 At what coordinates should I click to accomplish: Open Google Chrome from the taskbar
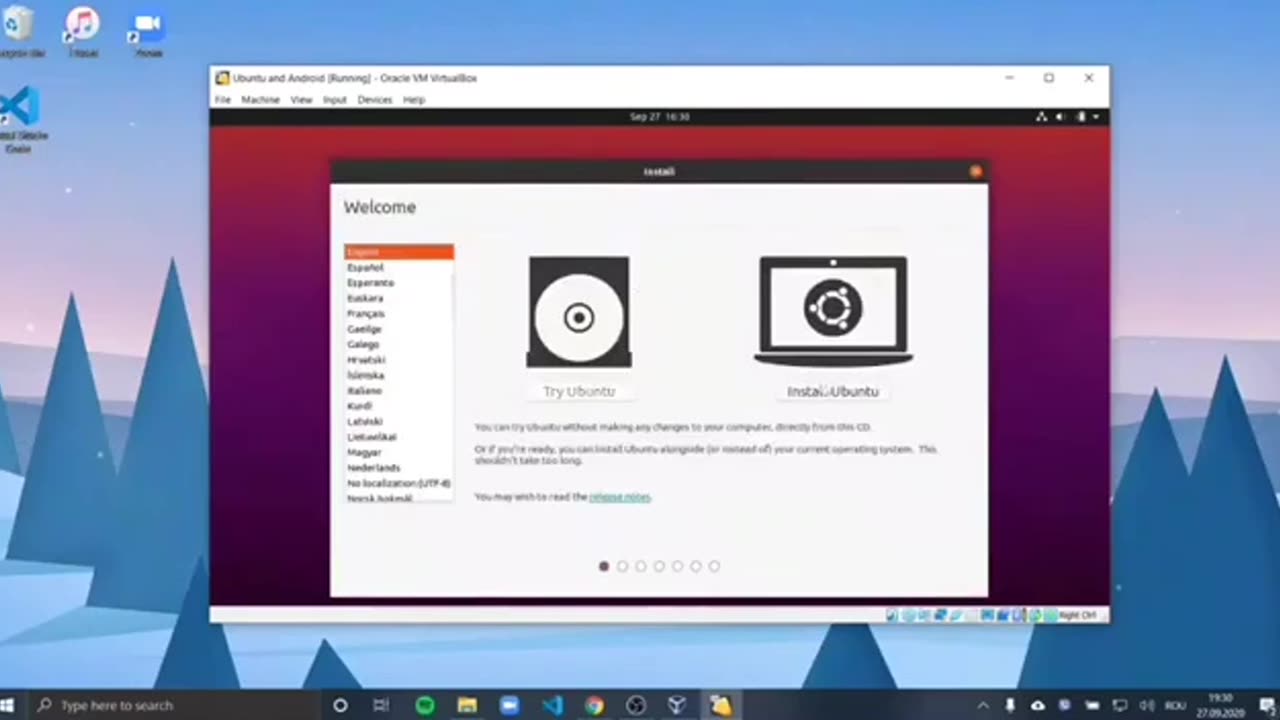point(594,705)
